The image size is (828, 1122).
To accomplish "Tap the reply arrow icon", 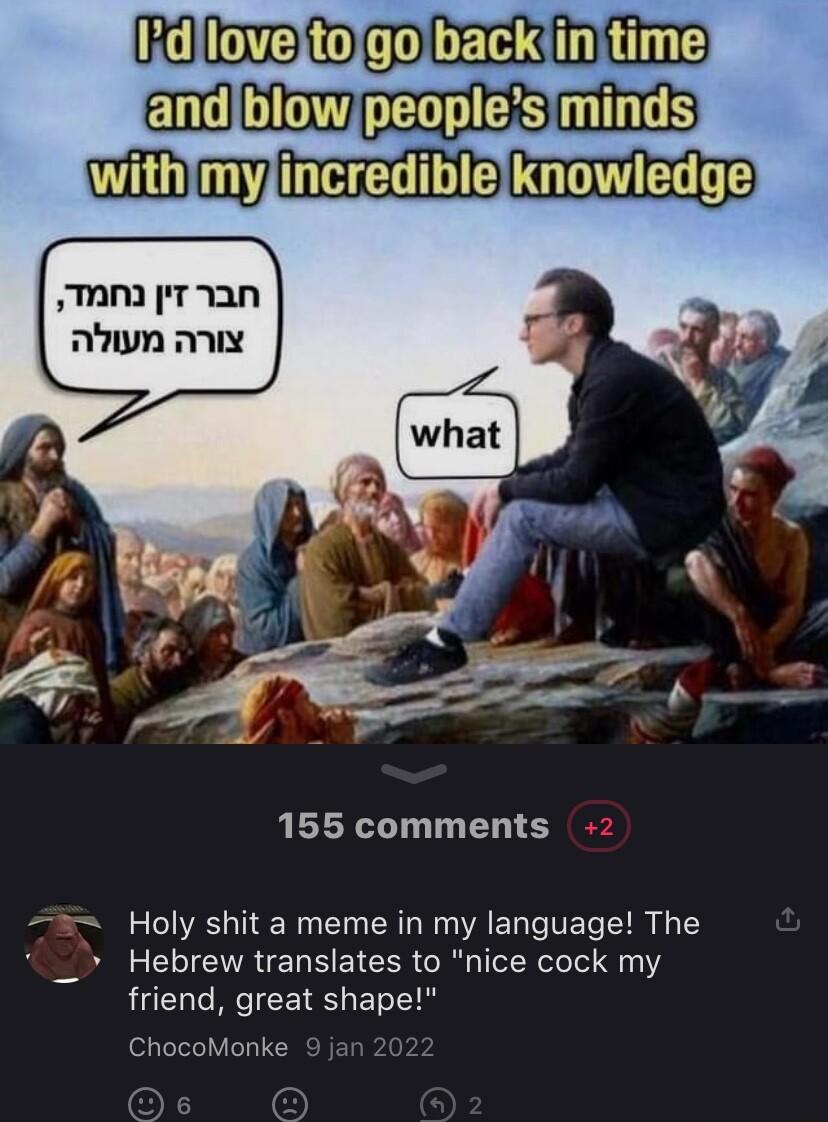I will [438, 1104].
